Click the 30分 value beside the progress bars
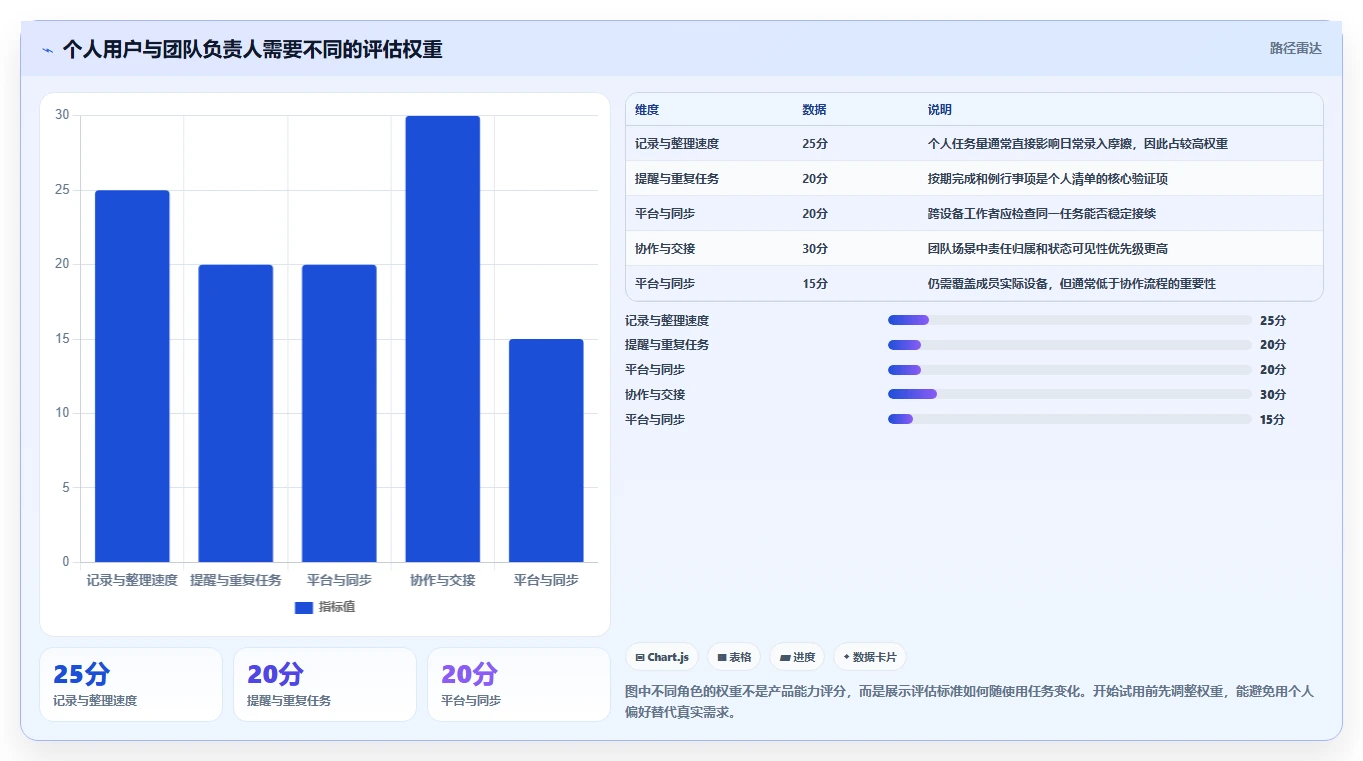The width and height of the screenshot is (1363, 761). coord(1273,394)
